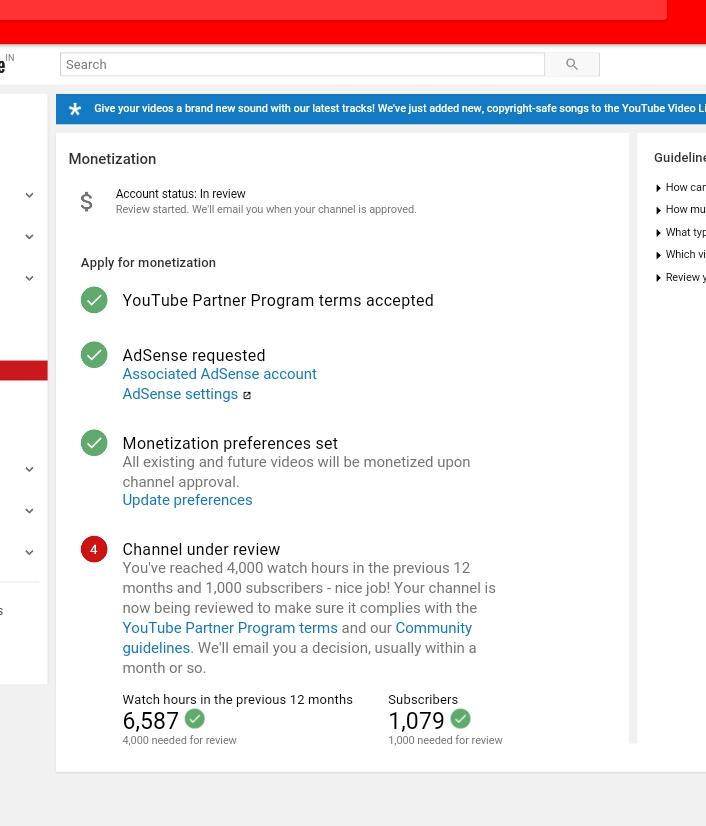The image size is (706, 826).
Task: Click the Monetization heading
Action: (x=112, y=159)
